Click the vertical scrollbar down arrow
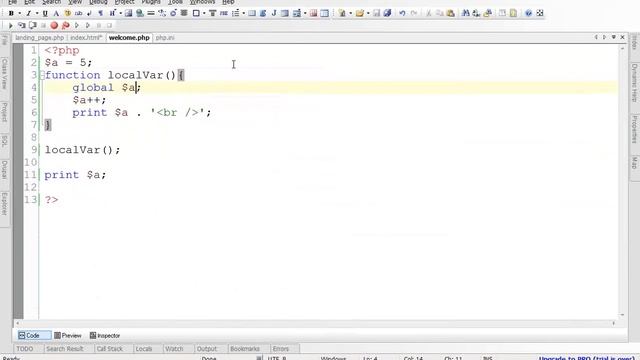The image size is (640, 360). (622, 315)
